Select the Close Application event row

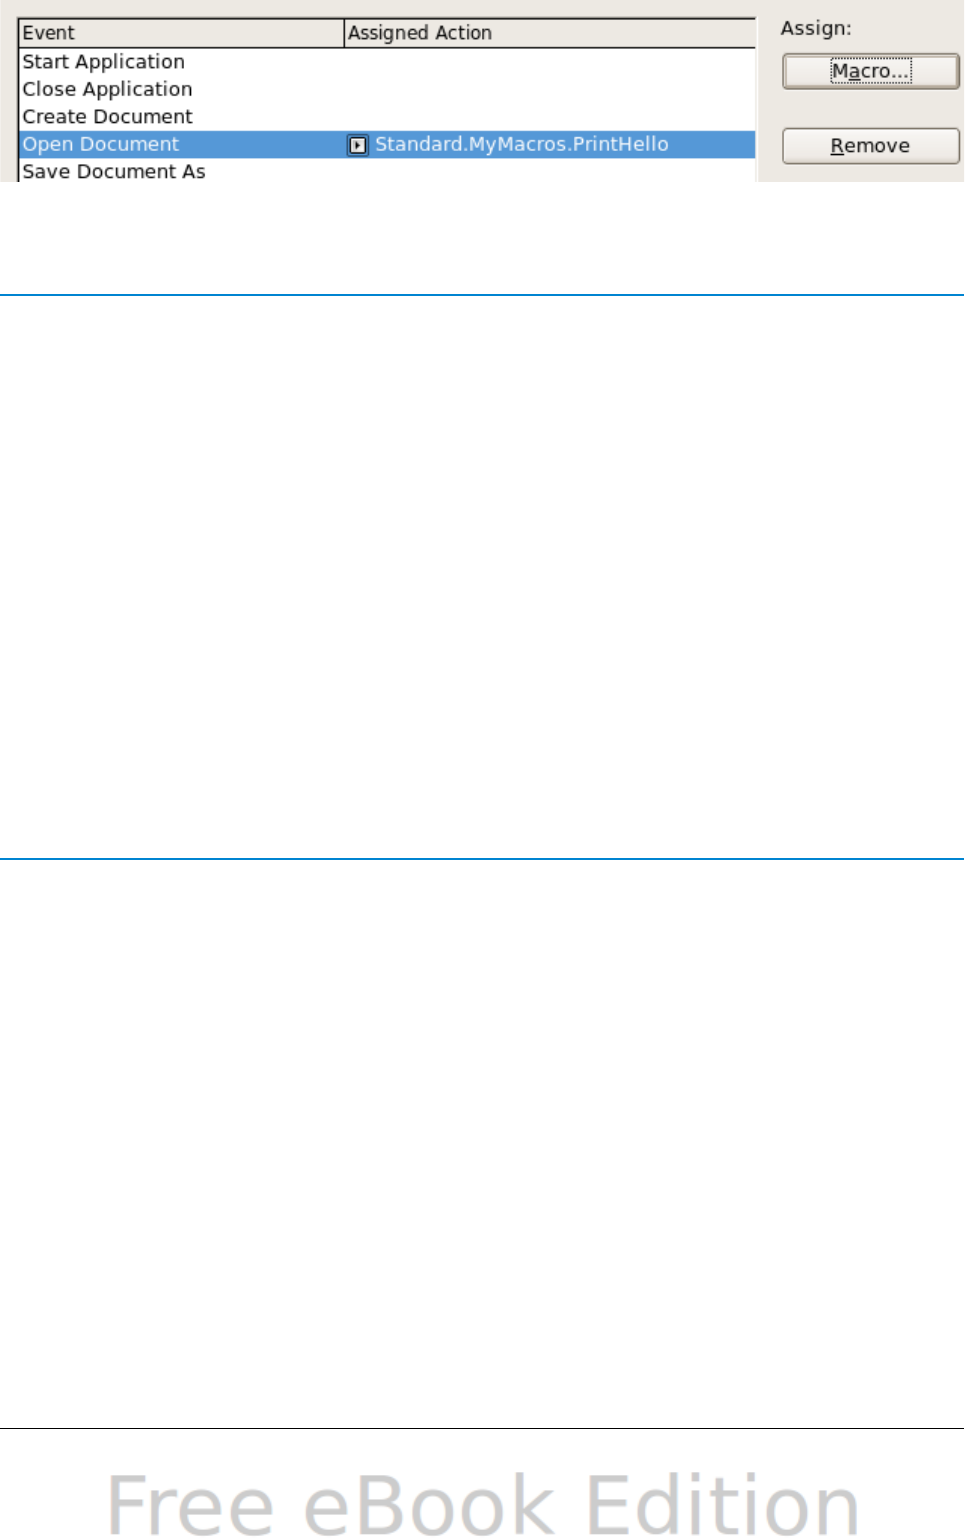click(x=386, y=89)
